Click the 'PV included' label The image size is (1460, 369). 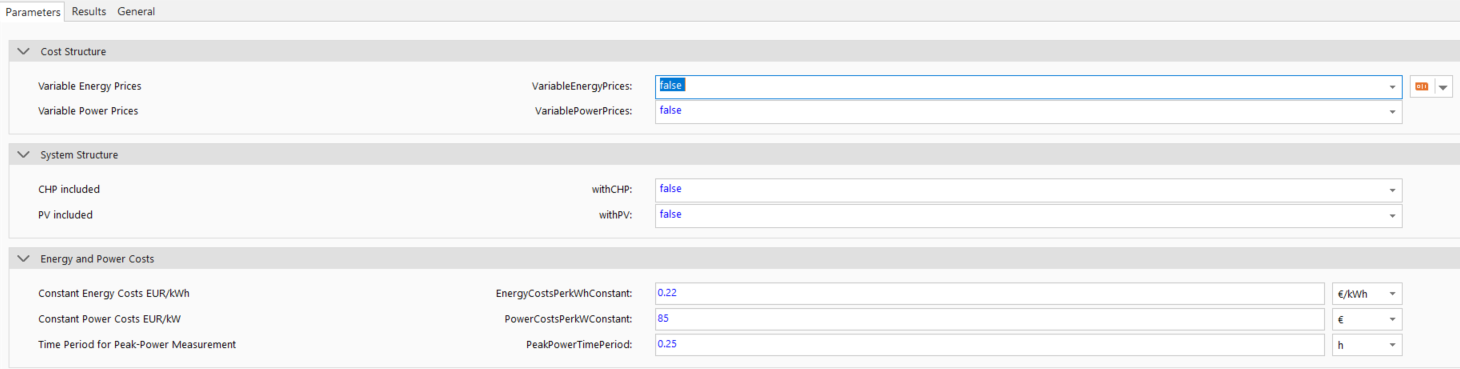click(x=65, y=215)
